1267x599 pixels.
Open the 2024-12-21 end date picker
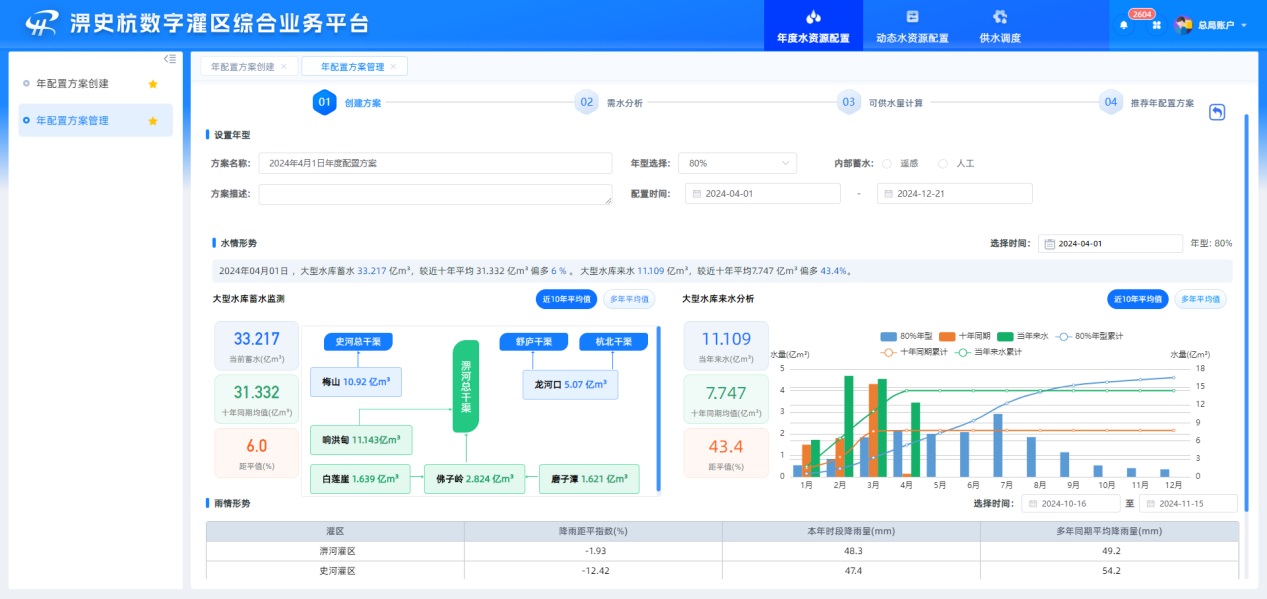pos(954,194)
